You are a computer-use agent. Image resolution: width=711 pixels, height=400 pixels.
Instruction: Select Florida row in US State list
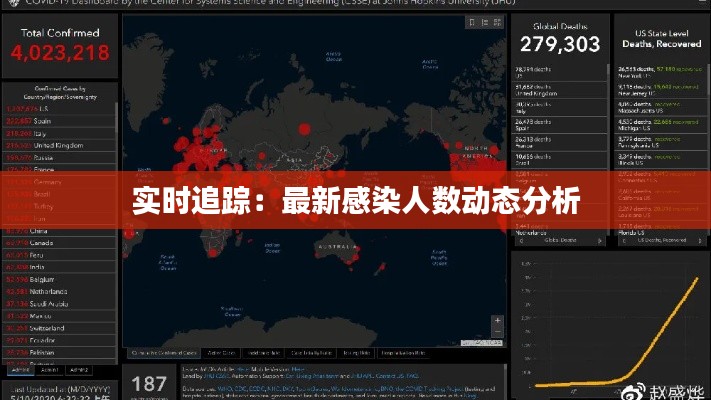(660, 231)
